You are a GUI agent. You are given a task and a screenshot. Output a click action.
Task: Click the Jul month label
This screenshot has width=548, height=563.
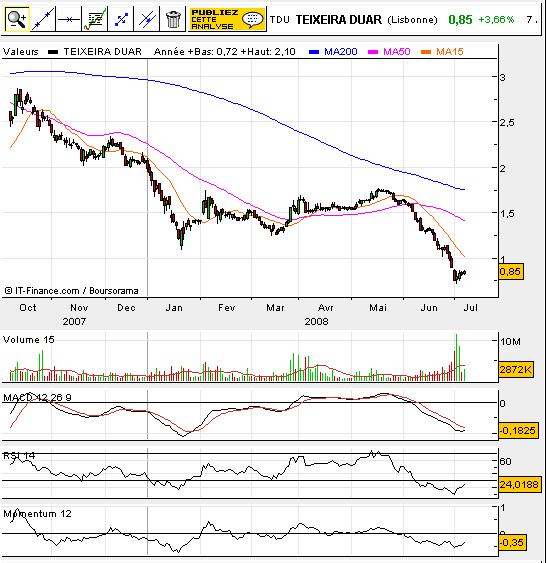pyautogui.click(x=470, y=308)
